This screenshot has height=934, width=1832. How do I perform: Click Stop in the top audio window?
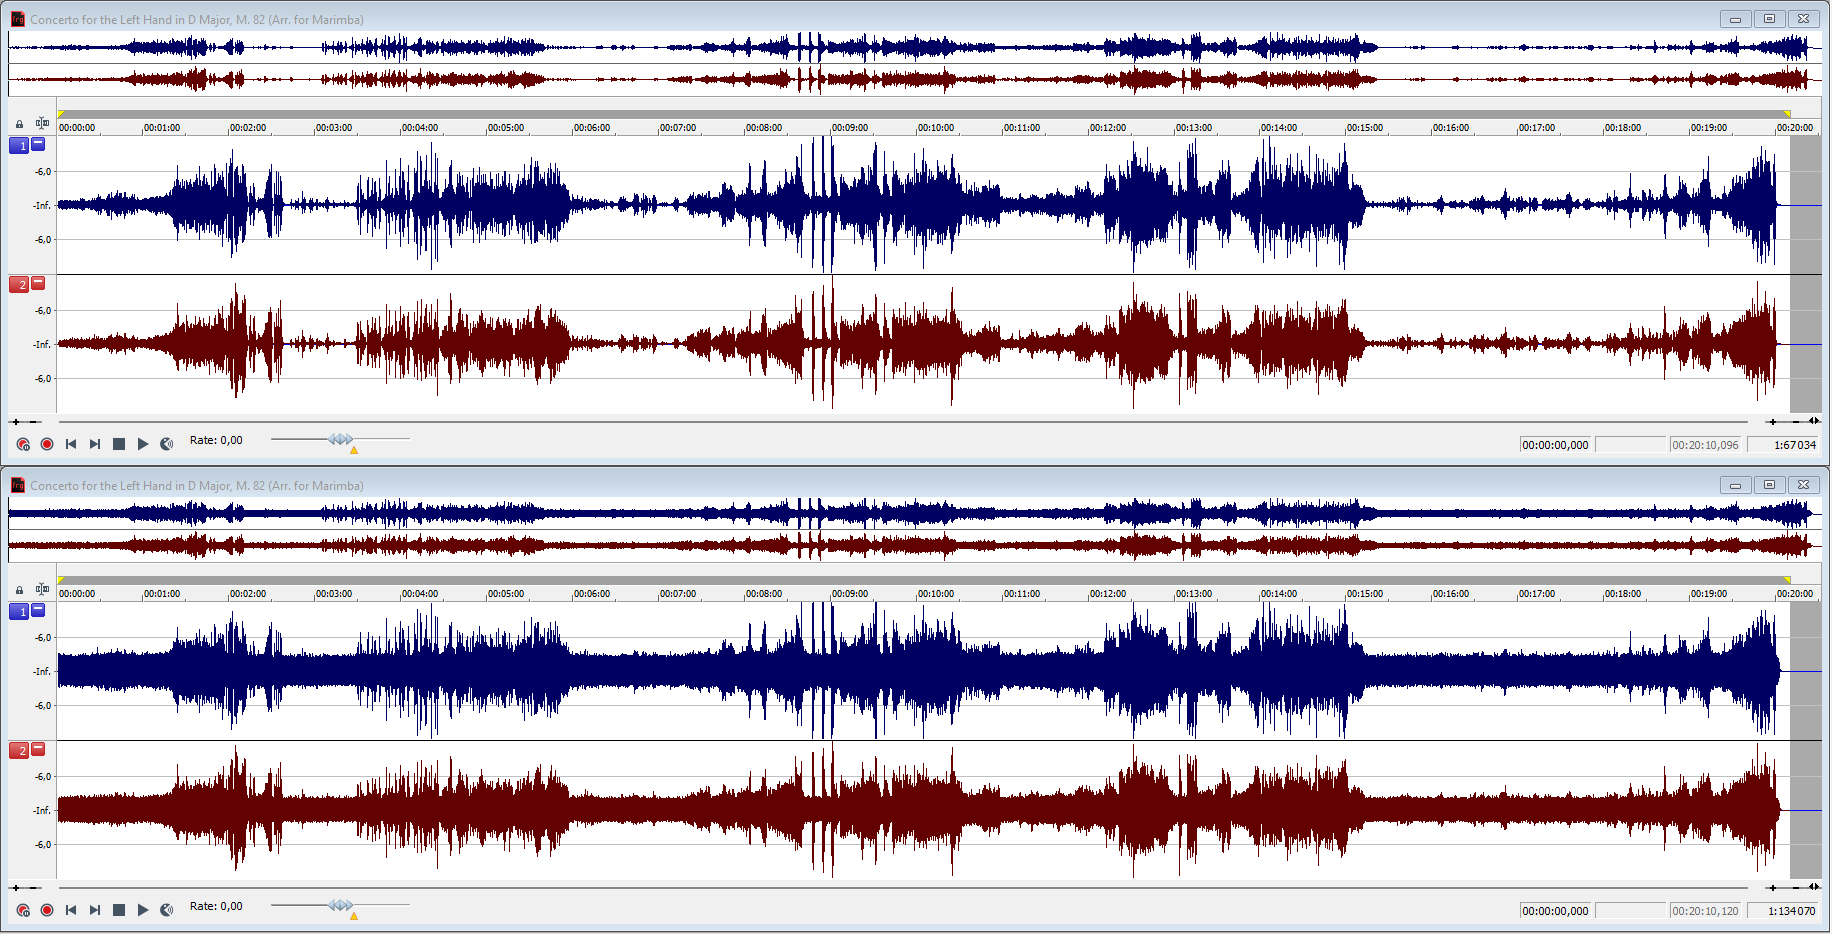[119, 444]
